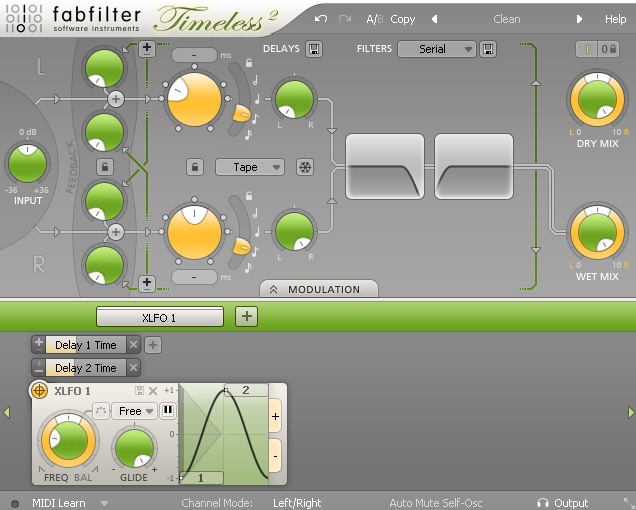Open the Clean preset menu

coord(507,19)
